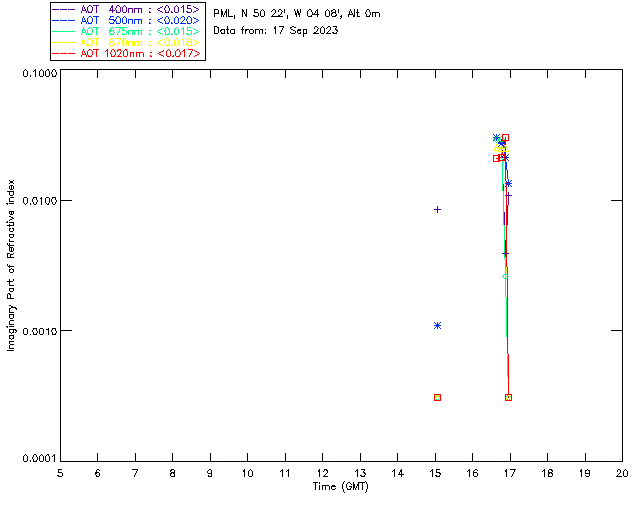The width and height of the screenshot is (640, 512).
Task: Select the green diamond marker near 0.0026
Action: 505,277
